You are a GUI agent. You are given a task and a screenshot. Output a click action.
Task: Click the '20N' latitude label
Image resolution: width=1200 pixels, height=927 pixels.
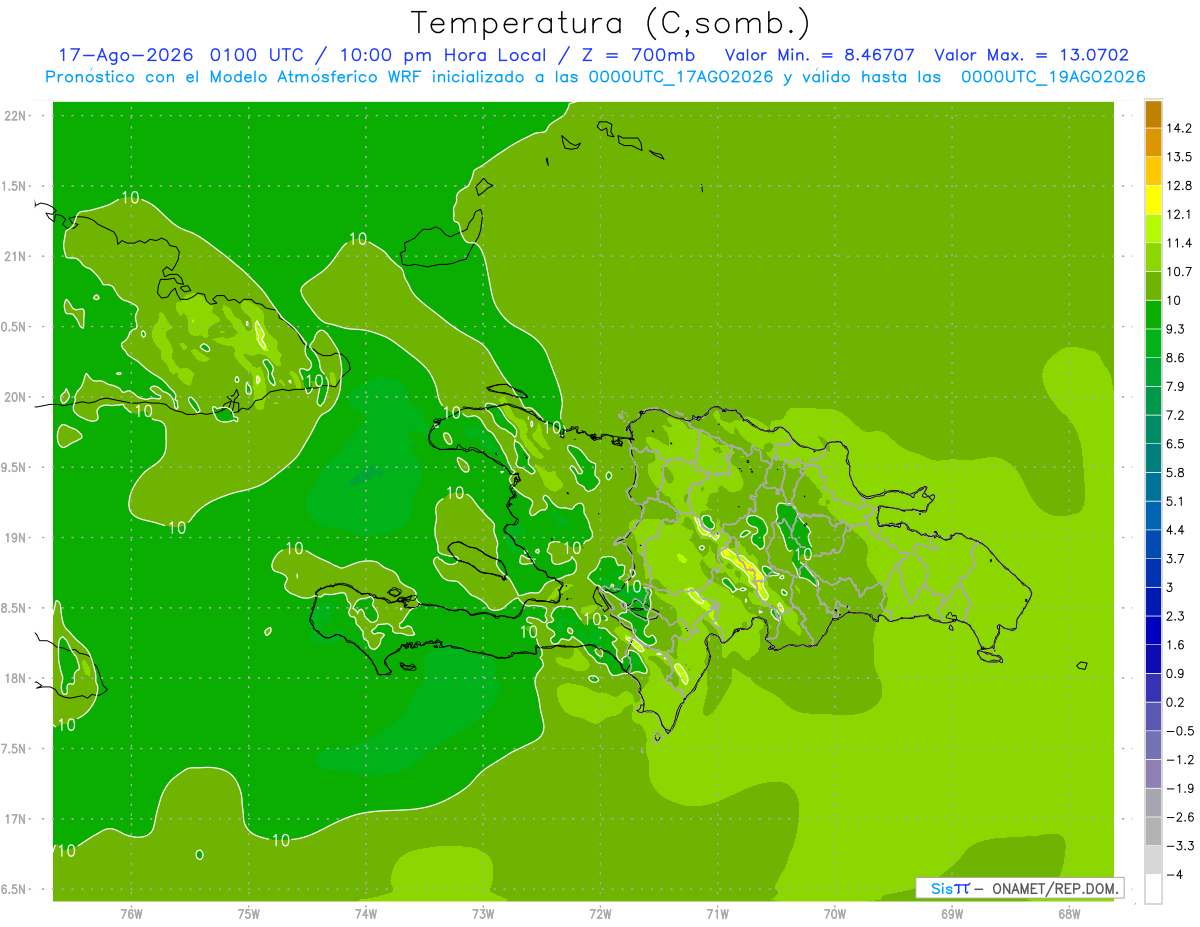[15, 397]
